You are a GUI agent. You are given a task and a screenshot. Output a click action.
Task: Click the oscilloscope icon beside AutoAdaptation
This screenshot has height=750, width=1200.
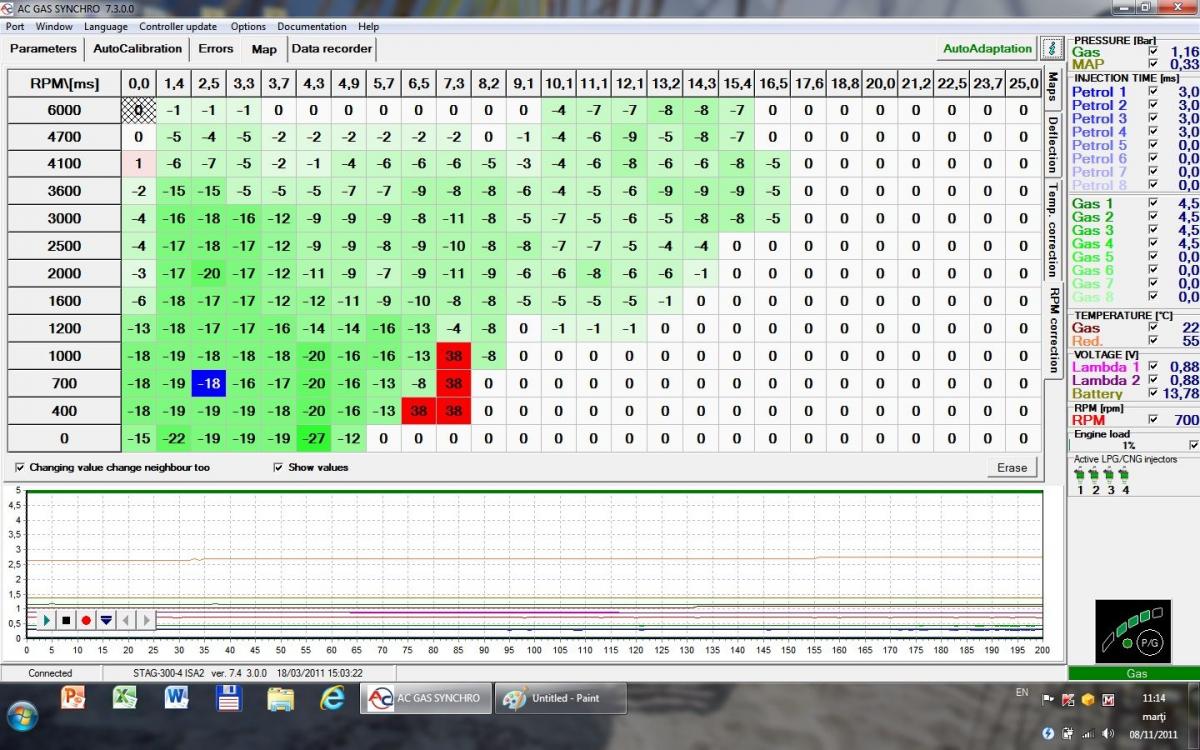click(x=1051, y=48)
